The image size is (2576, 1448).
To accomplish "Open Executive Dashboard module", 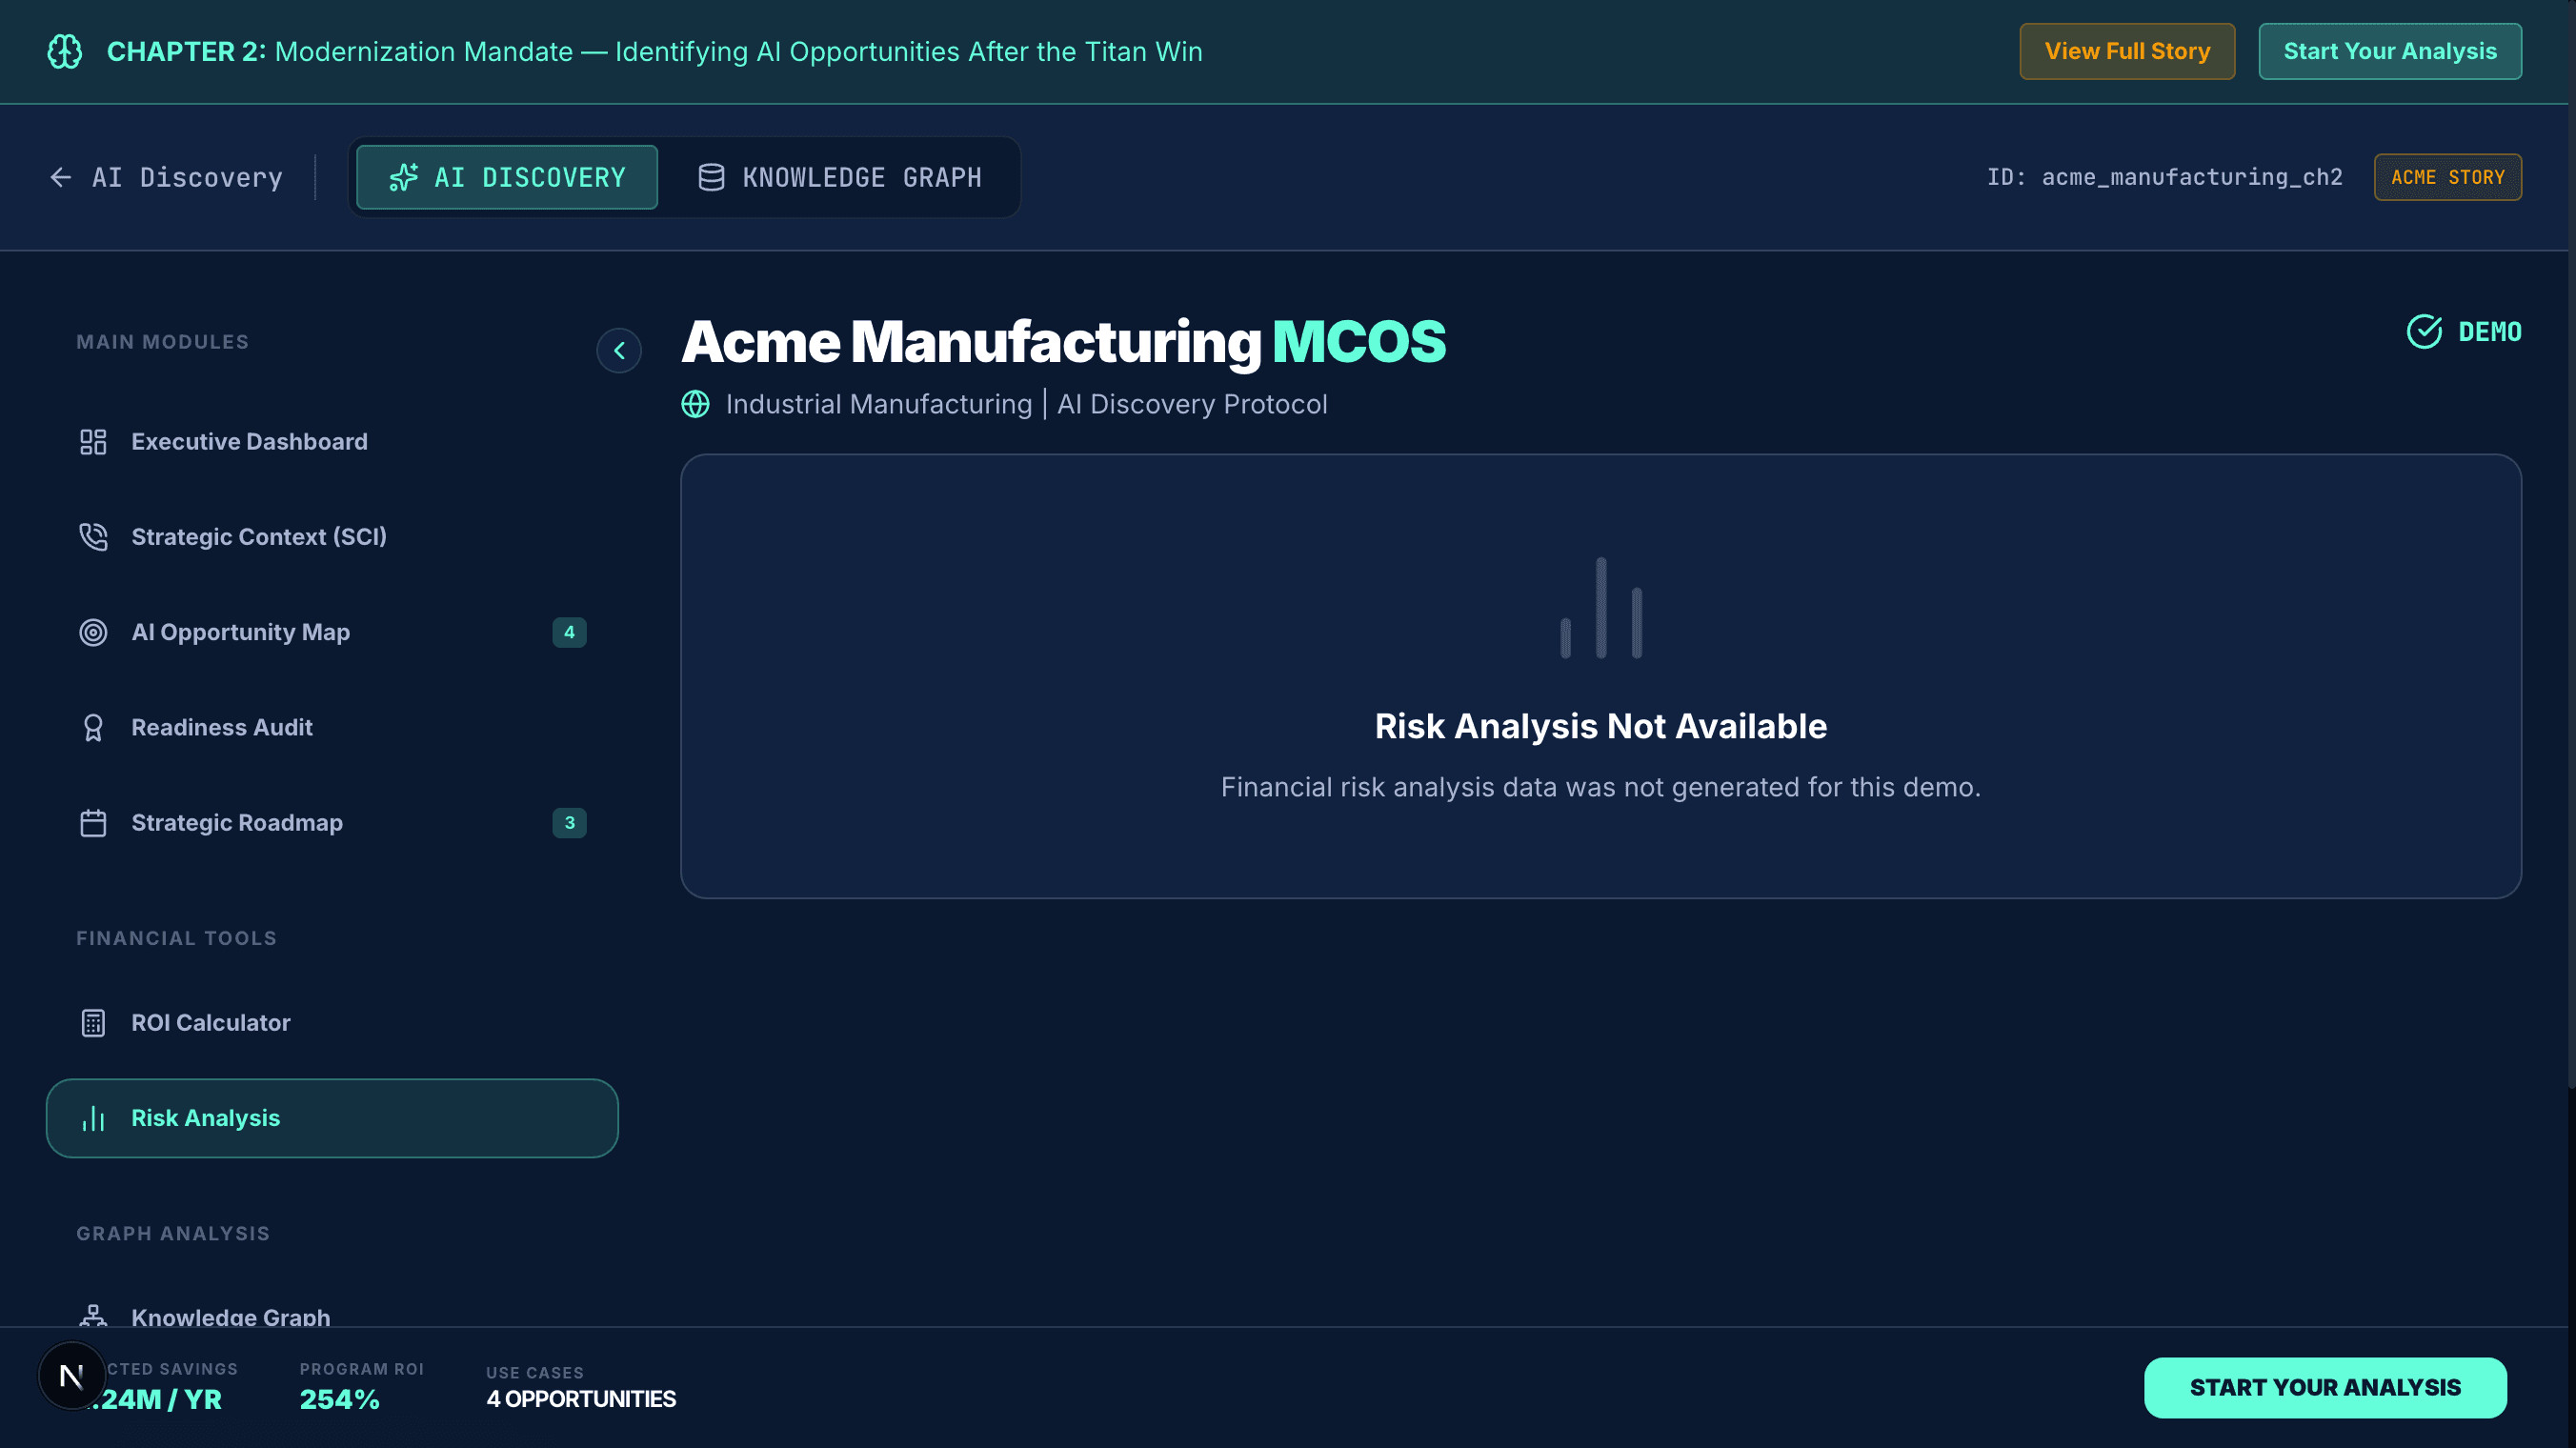I will 332,442.
